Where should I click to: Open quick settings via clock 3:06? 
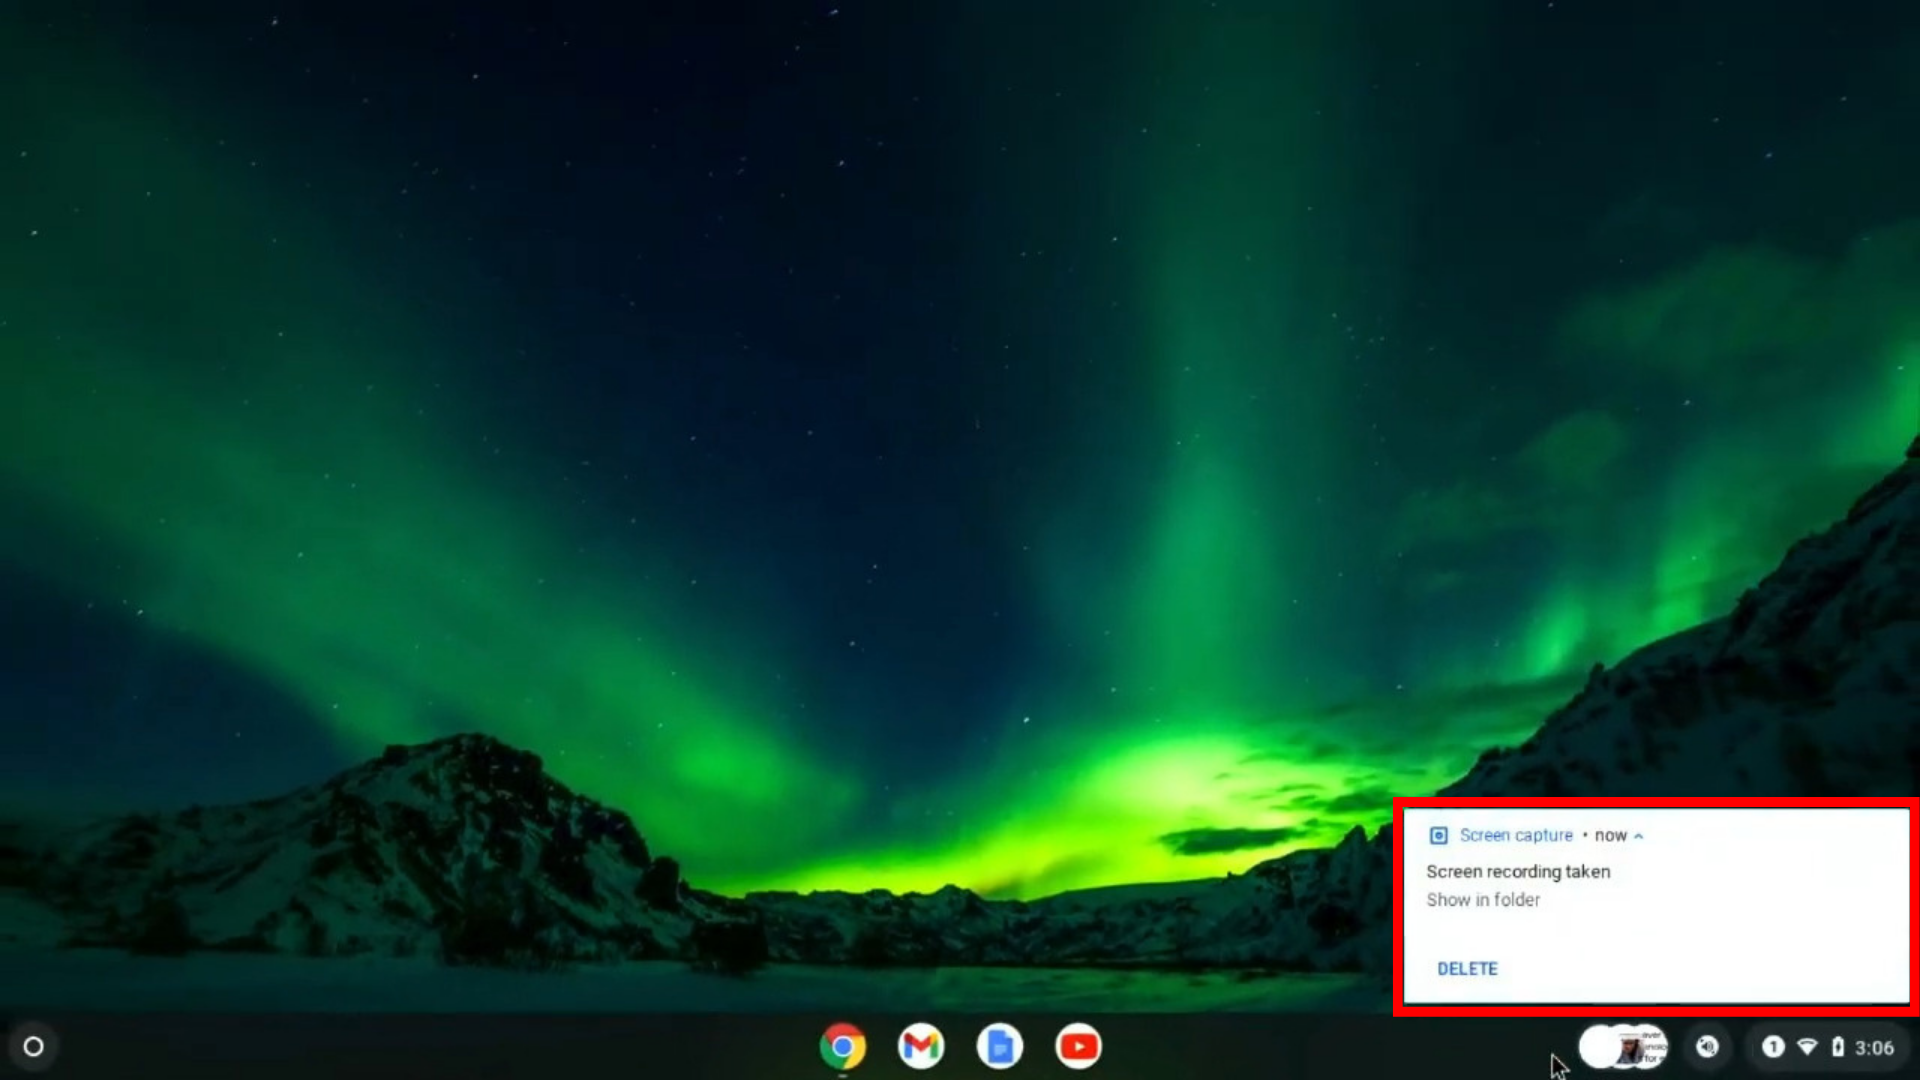click(1874, 1048)
